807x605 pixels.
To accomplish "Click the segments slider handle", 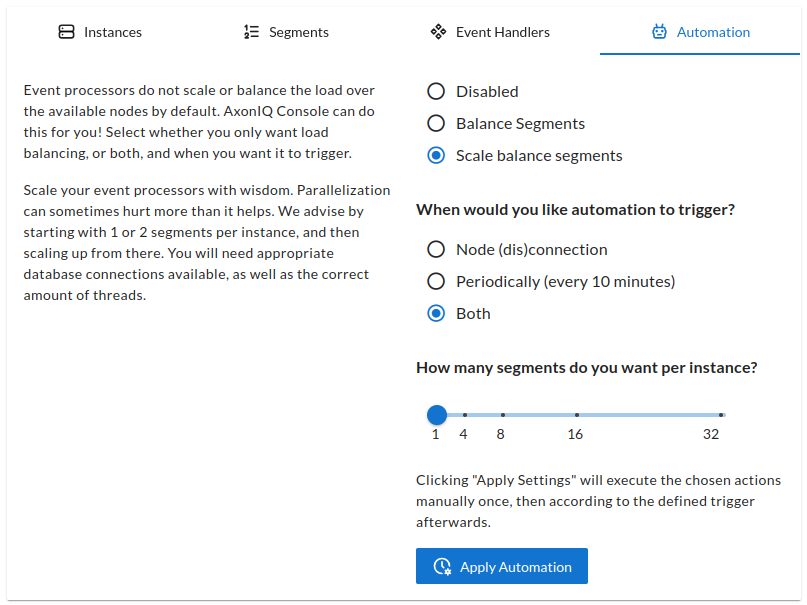I will [x=436, y=414].
